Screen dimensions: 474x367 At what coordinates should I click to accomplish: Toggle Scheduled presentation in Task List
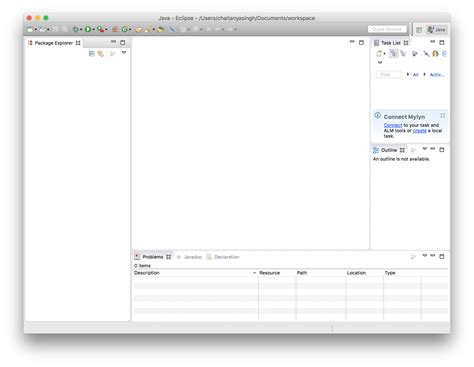coord(403,54)
